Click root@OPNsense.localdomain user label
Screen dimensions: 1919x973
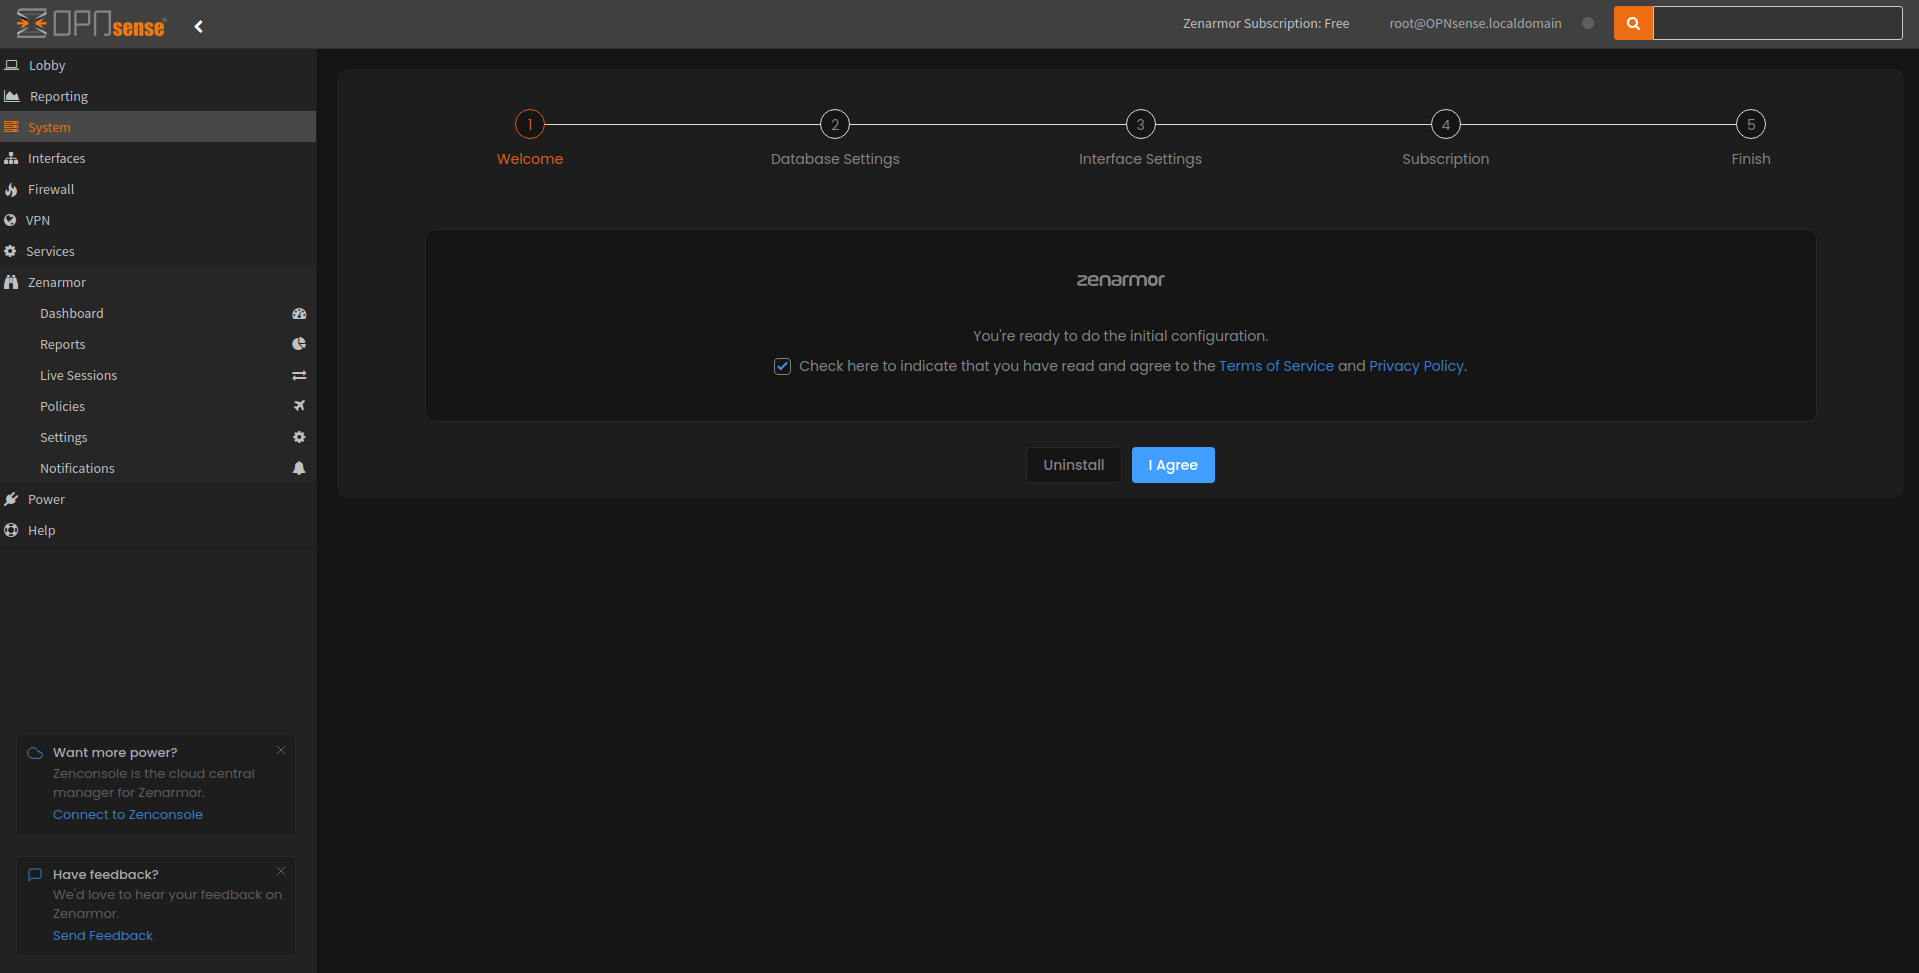(x=1475, y=23)
